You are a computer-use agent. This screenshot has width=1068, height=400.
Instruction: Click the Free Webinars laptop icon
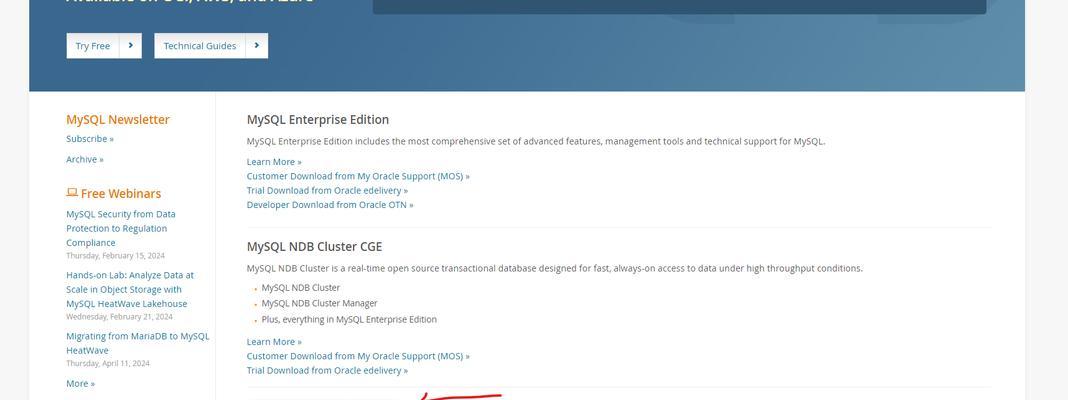pyautogui.click(x=72, y=193)
